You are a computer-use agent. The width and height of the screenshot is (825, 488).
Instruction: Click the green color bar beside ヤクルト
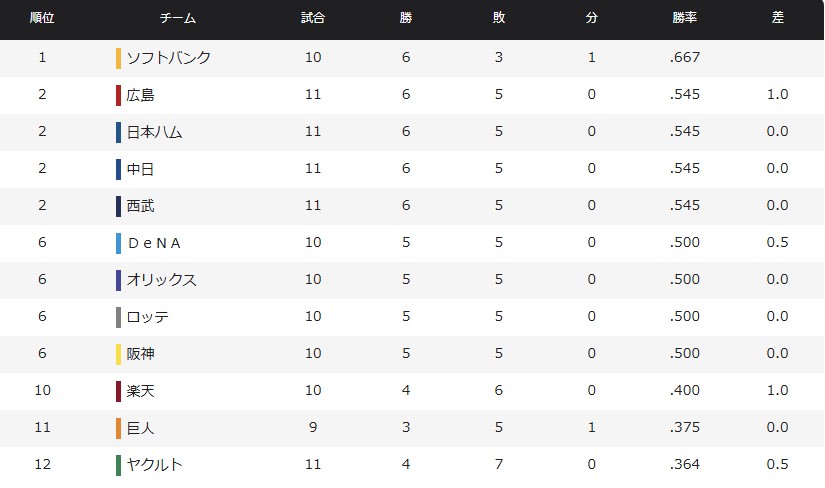pos(118,465)
